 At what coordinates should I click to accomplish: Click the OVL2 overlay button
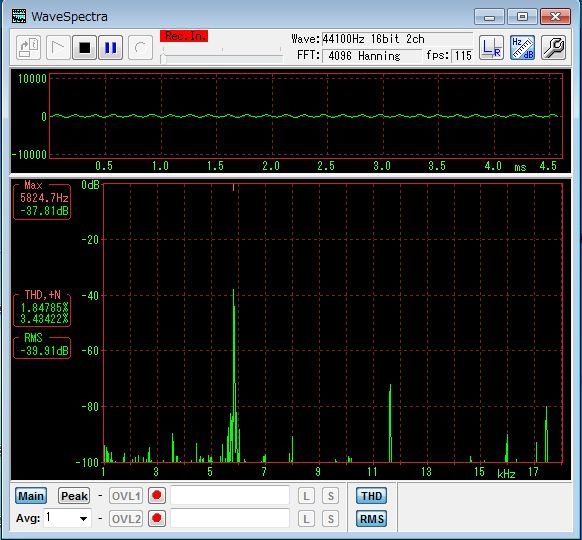[x=126, y=519]
